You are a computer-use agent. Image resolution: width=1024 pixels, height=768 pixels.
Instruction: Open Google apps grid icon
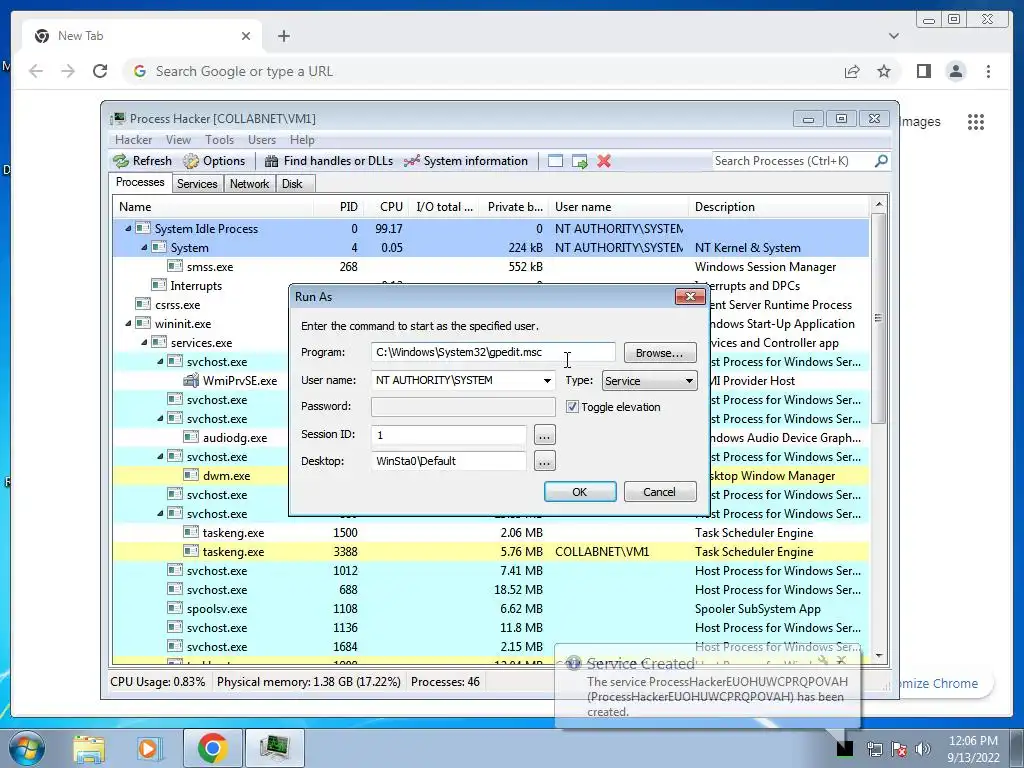click(976, 121)
